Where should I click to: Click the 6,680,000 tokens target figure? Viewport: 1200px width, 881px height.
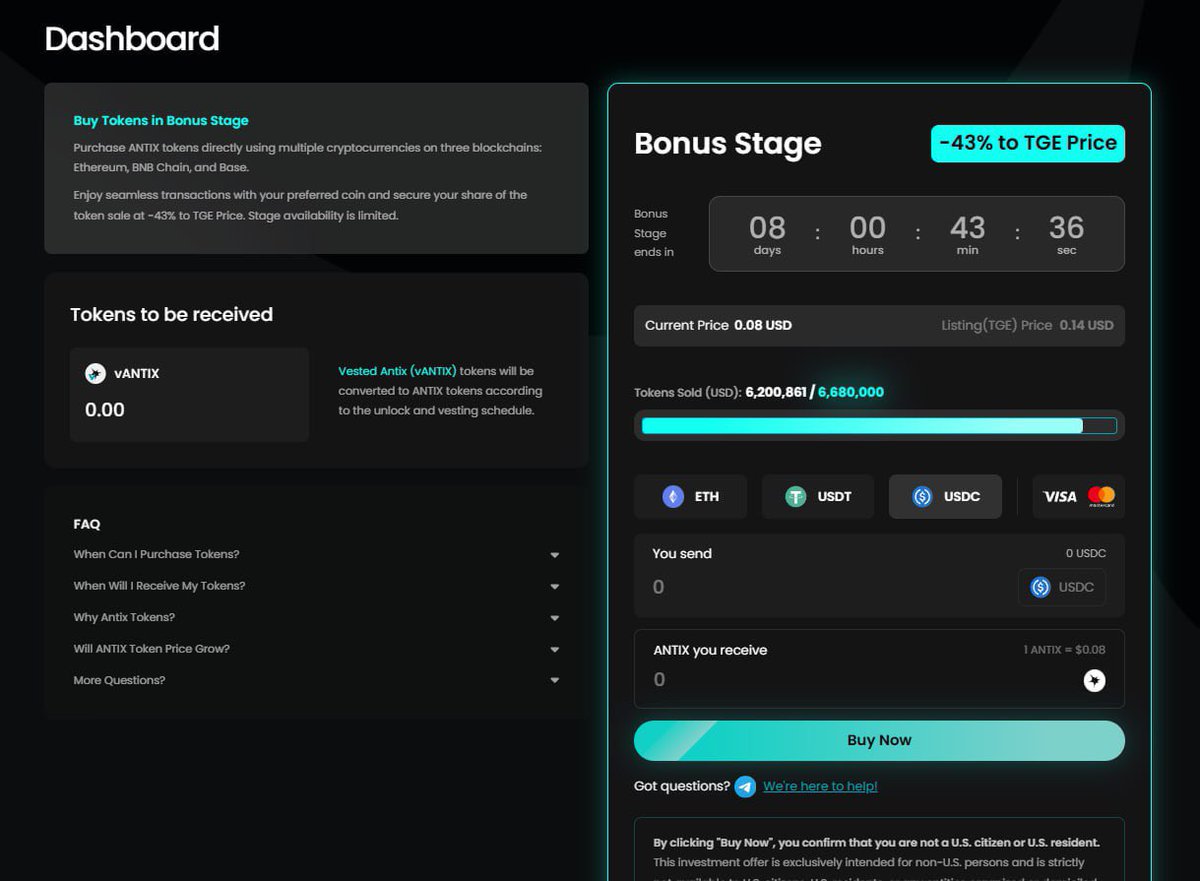tap(851, 392)
